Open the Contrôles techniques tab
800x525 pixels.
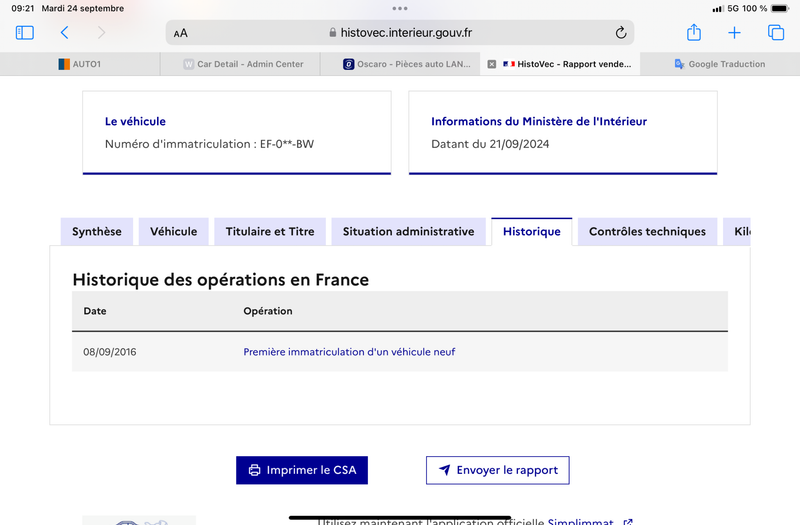coord(647,232)
